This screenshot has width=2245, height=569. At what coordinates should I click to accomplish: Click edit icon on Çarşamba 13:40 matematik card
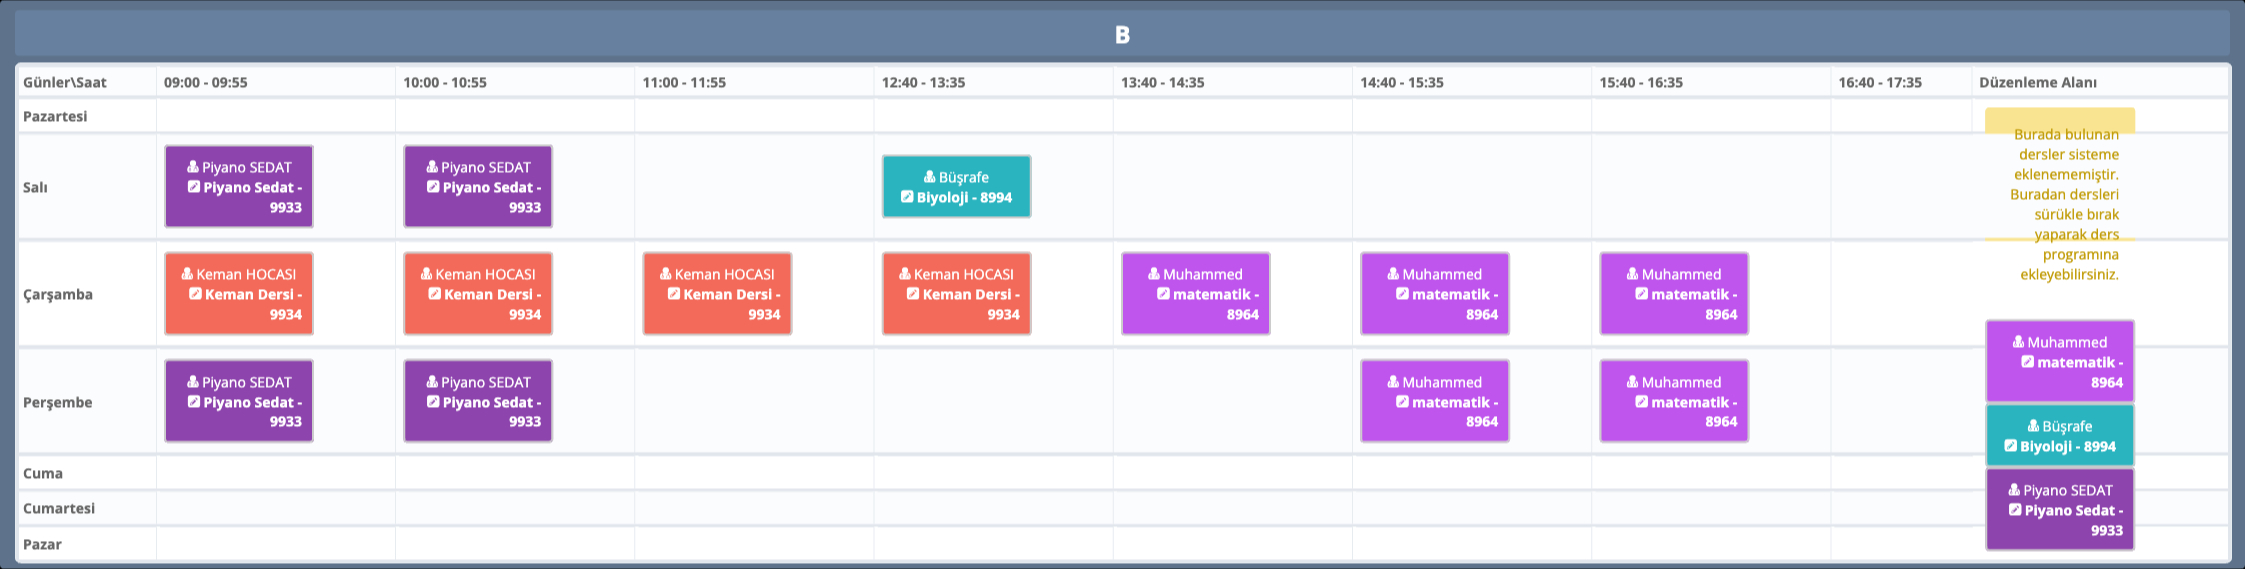coord(1163,294)
